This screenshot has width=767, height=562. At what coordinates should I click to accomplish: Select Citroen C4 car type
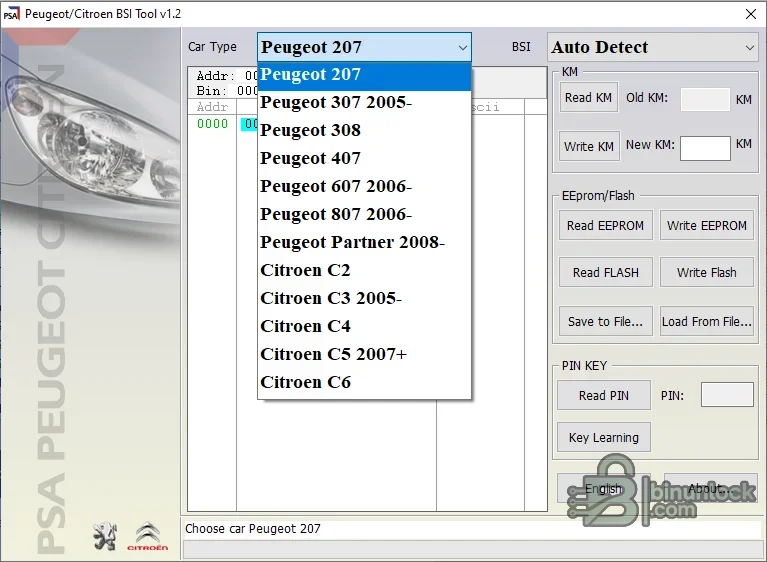(364, 326)
